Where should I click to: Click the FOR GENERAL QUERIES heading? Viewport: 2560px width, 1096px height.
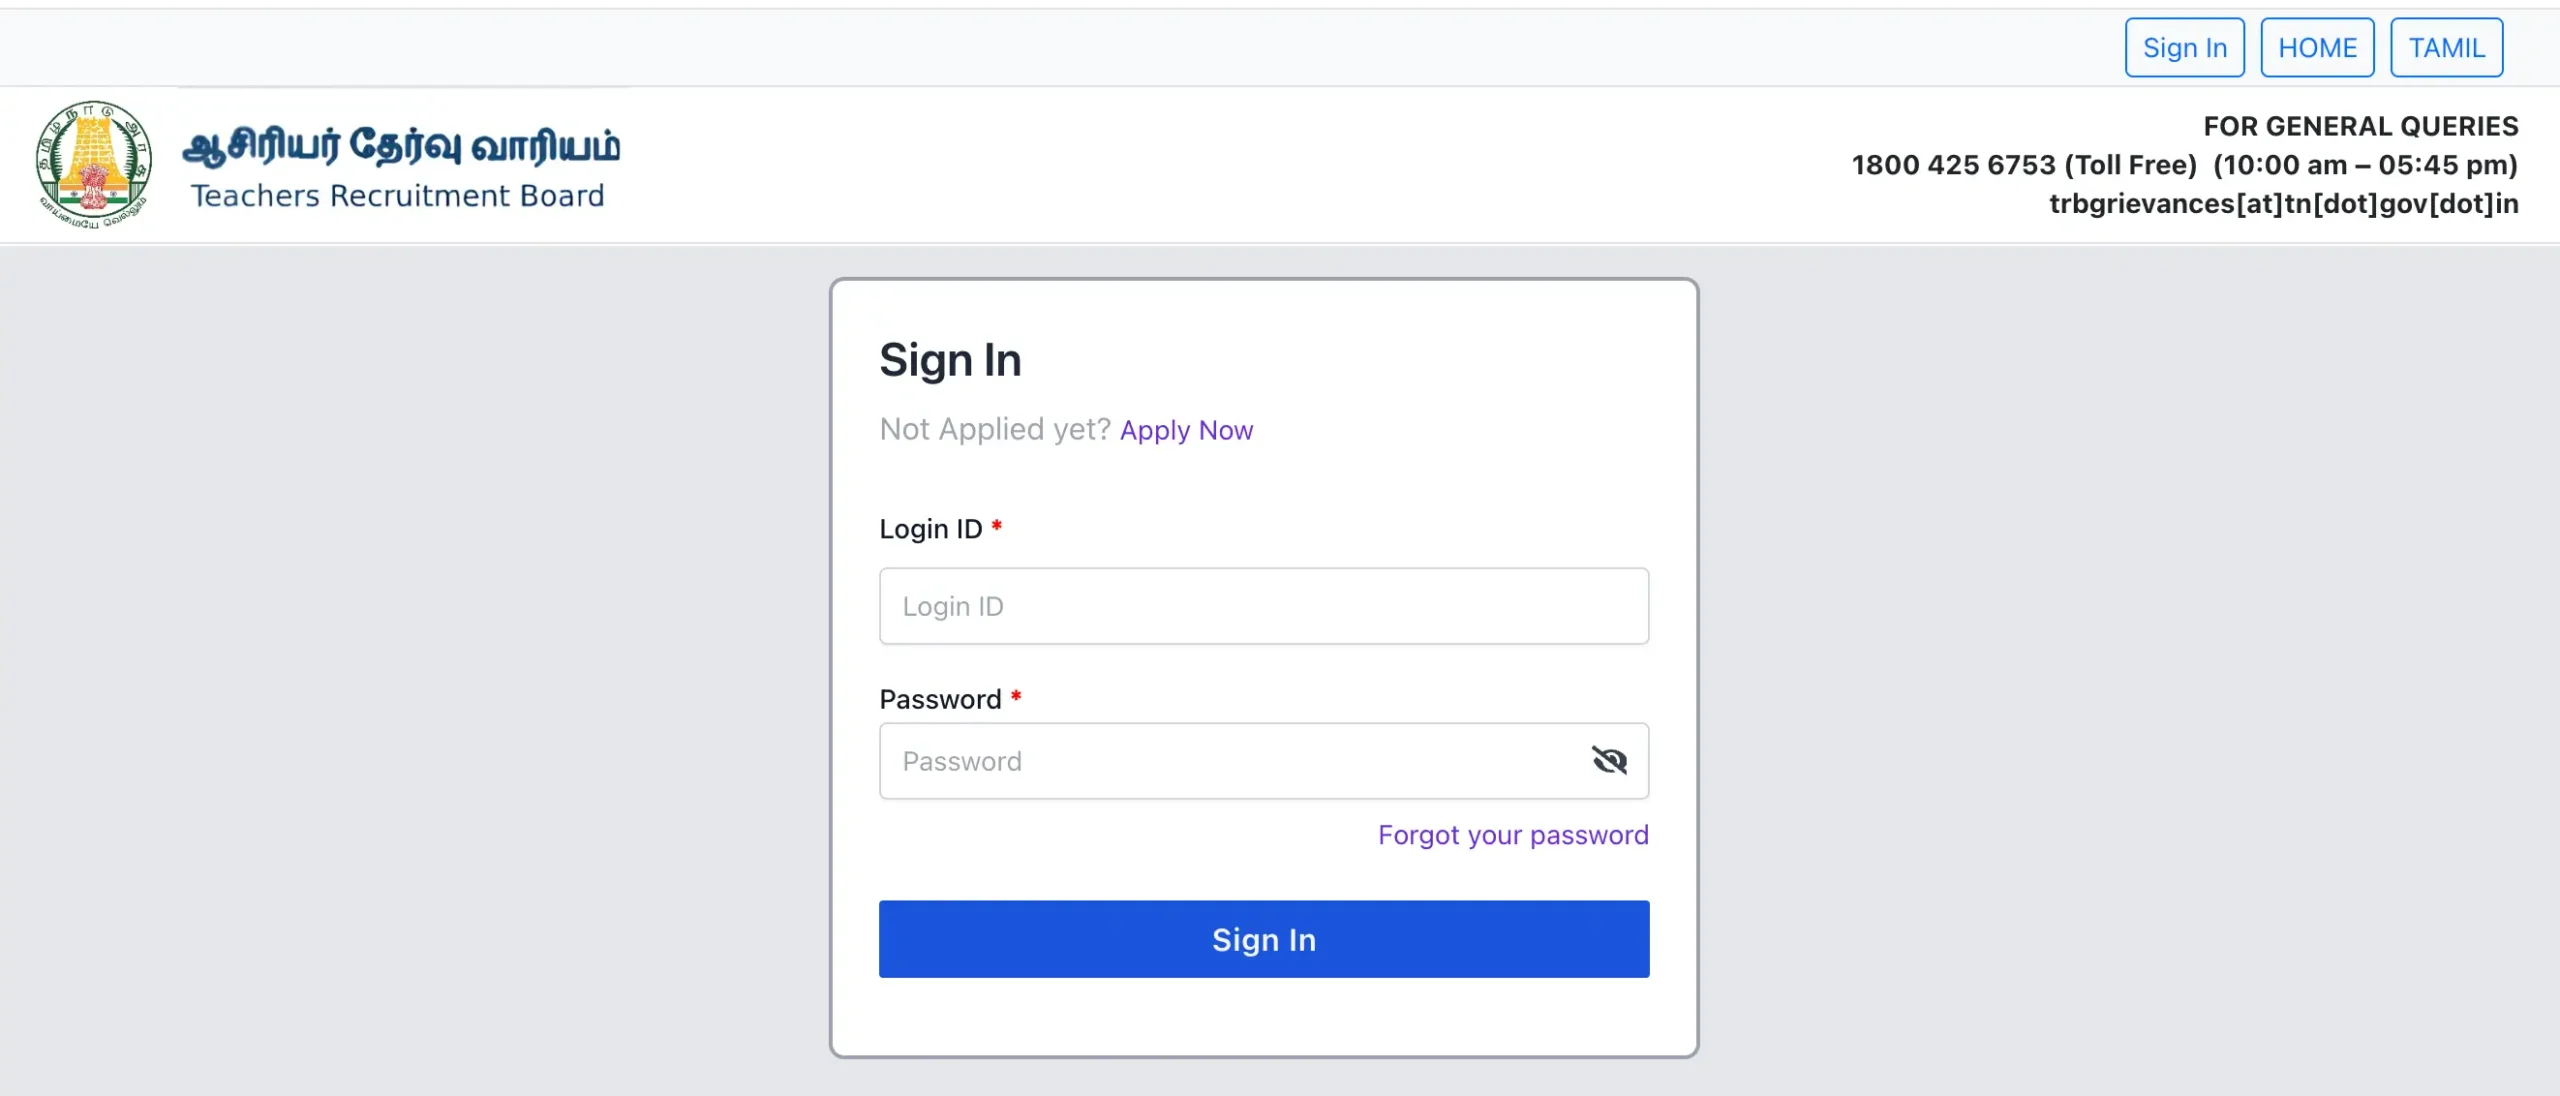coord(2360,126)
